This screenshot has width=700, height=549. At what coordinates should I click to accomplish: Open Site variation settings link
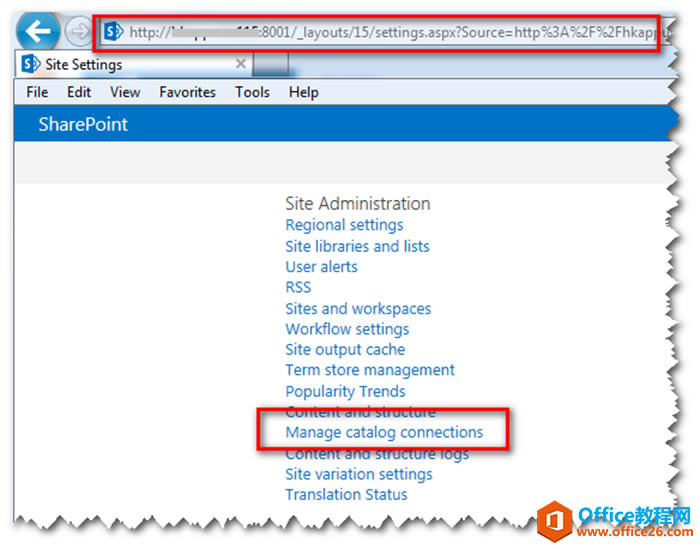tap(359, 474)
